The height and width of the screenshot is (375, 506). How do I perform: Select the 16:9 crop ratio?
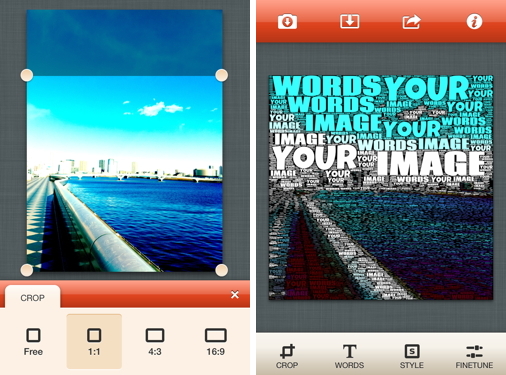coord(216,342)
